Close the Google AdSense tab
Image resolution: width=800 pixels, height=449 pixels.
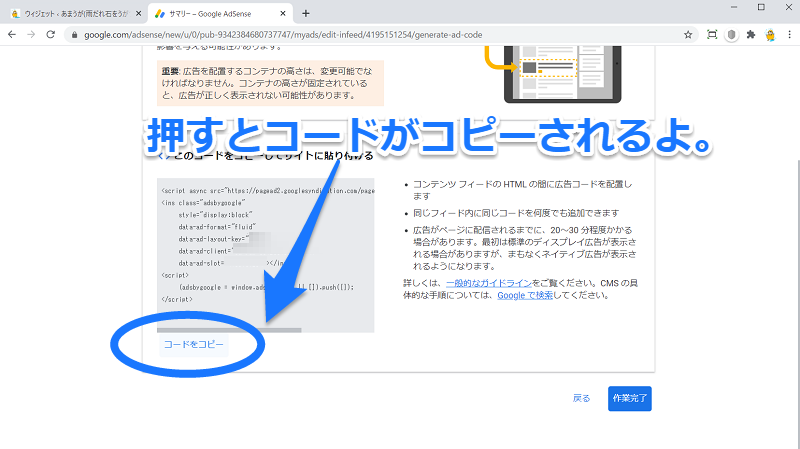pos(284,13)
